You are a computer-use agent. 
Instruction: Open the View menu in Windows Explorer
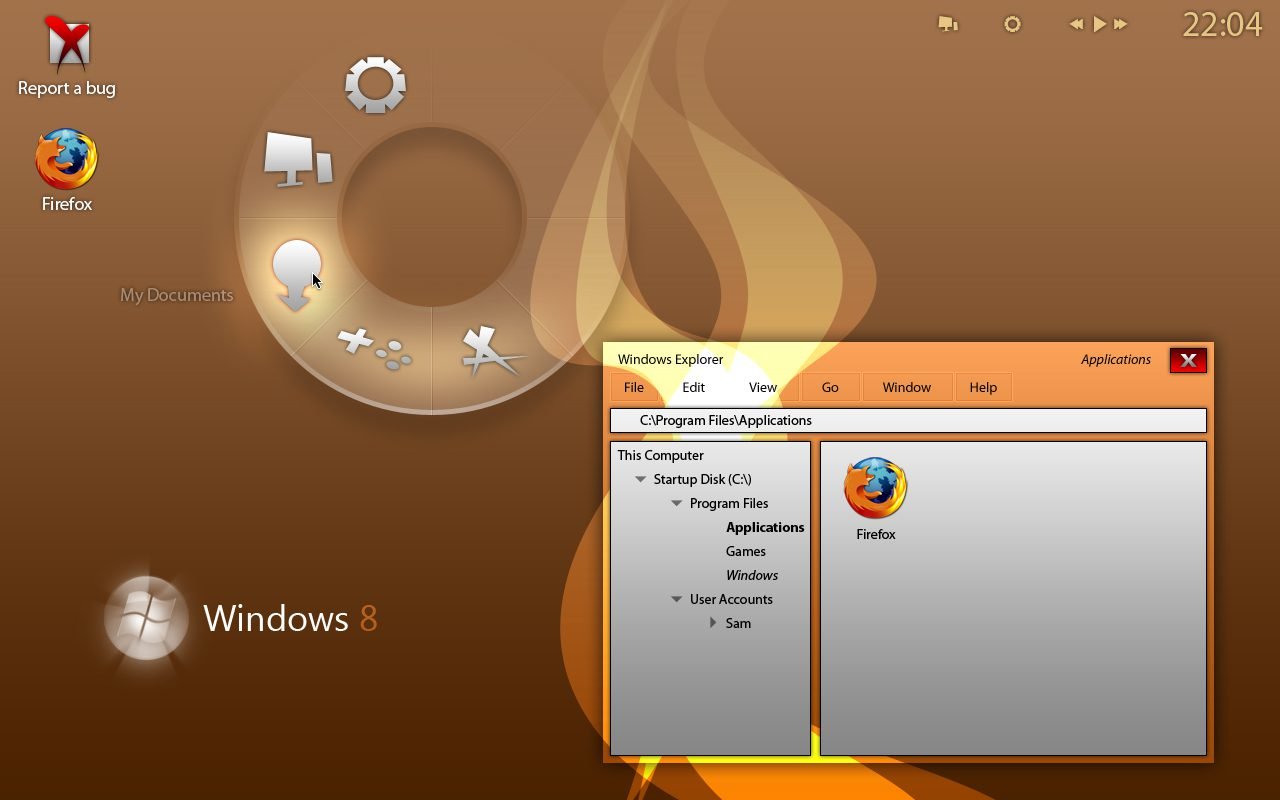click(762, 388)
